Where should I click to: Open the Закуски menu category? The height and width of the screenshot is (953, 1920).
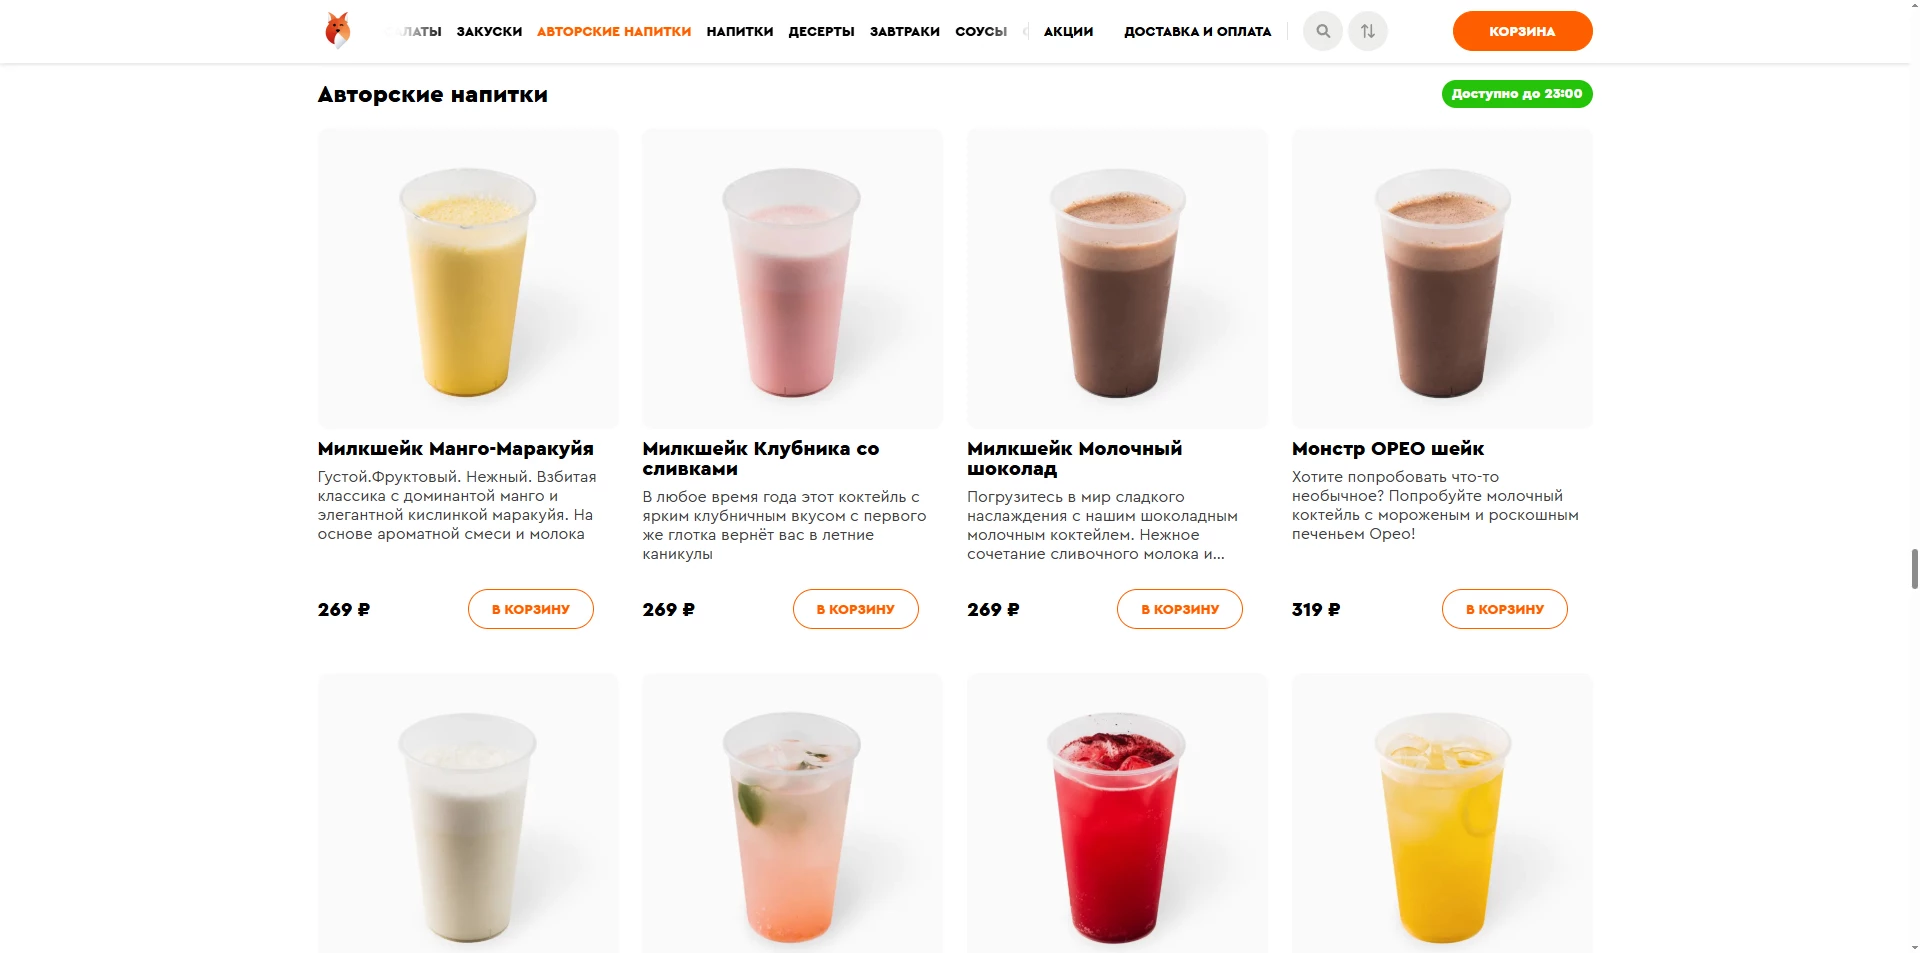click(489, 31)
